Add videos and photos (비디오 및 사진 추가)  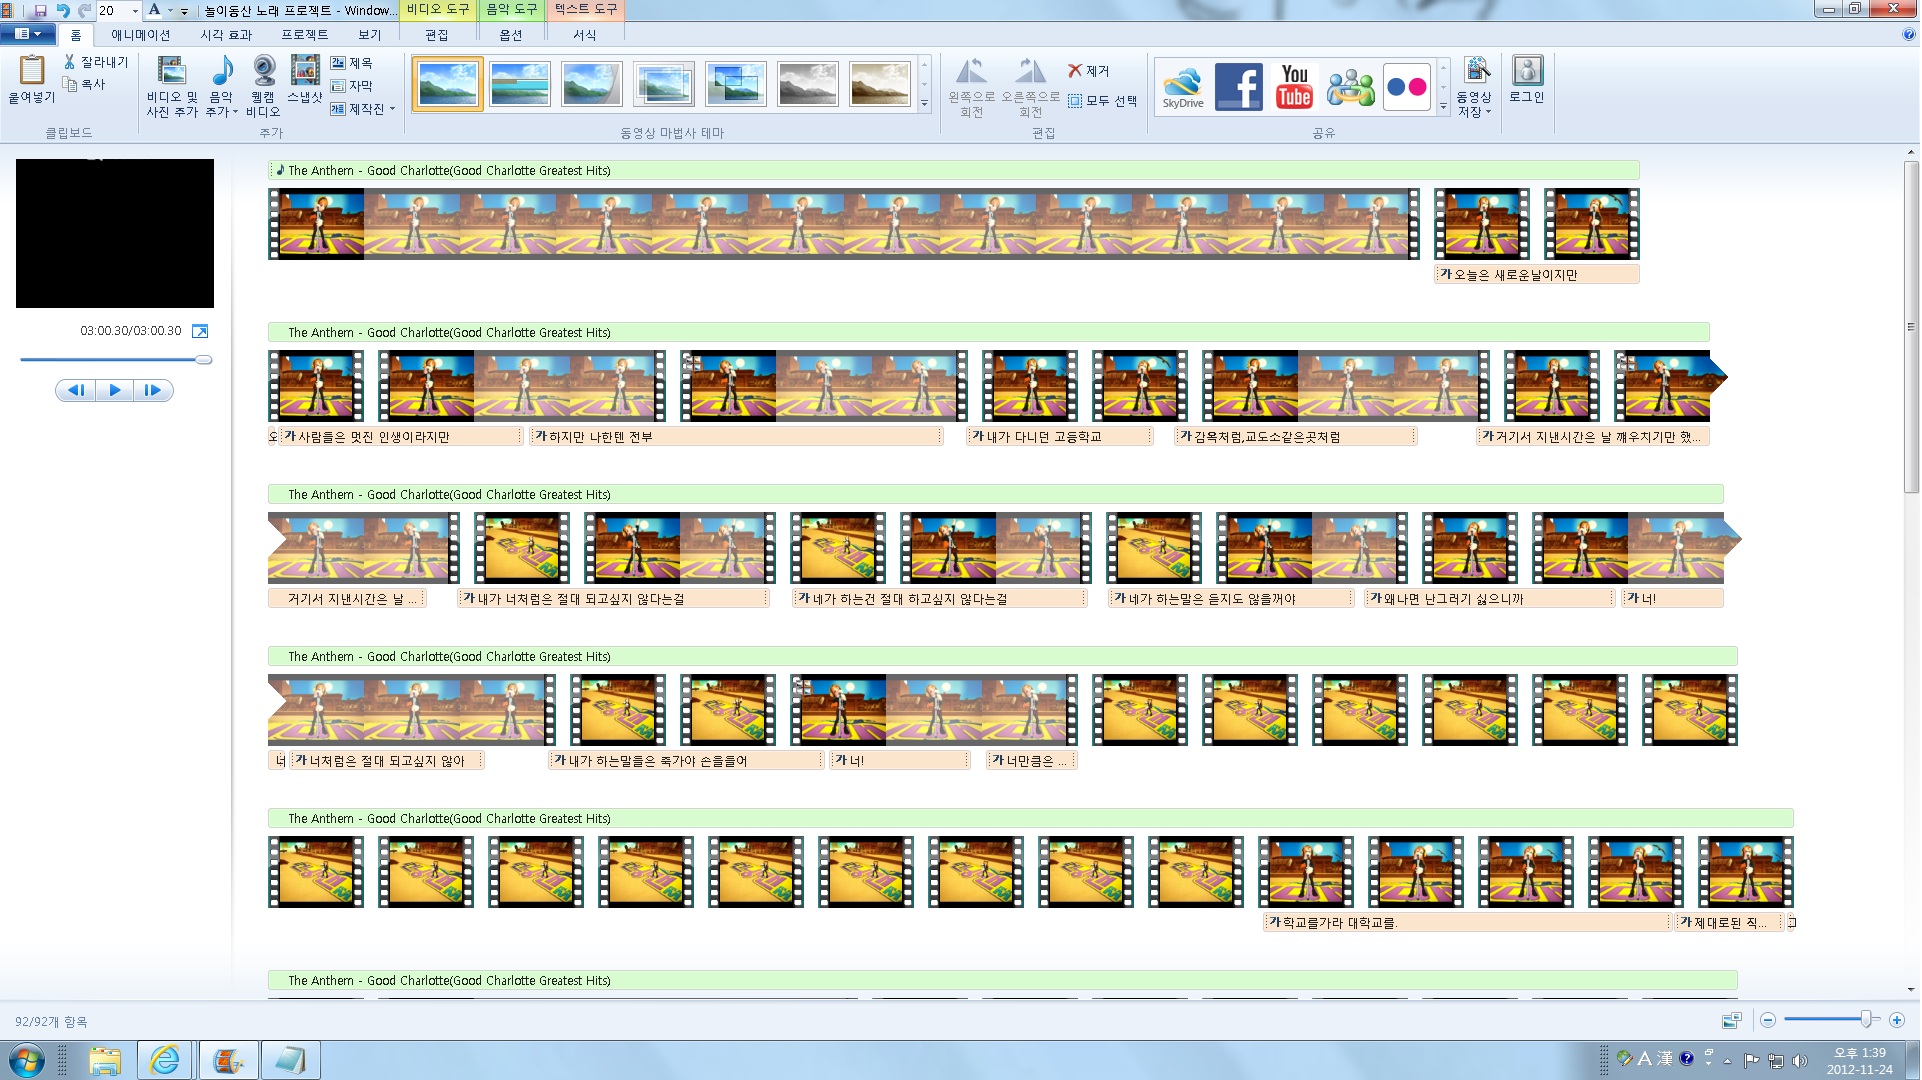click(172, 86)
